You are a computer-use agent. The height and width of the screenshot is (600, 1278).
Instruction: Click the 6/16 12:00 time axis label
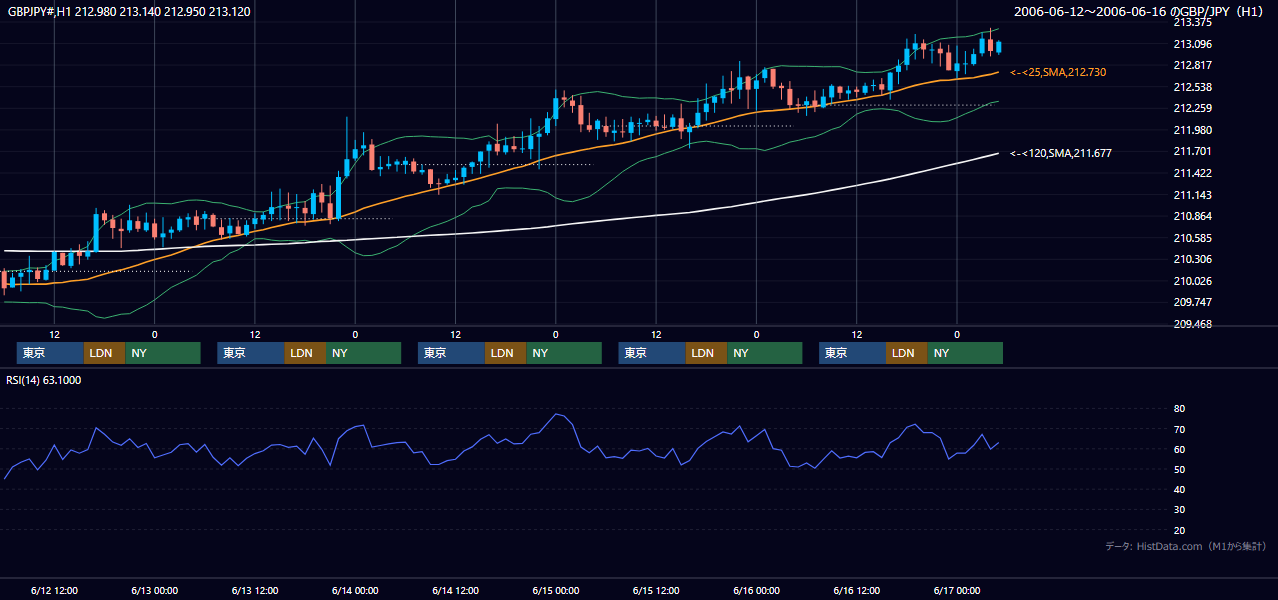[857, 590]
